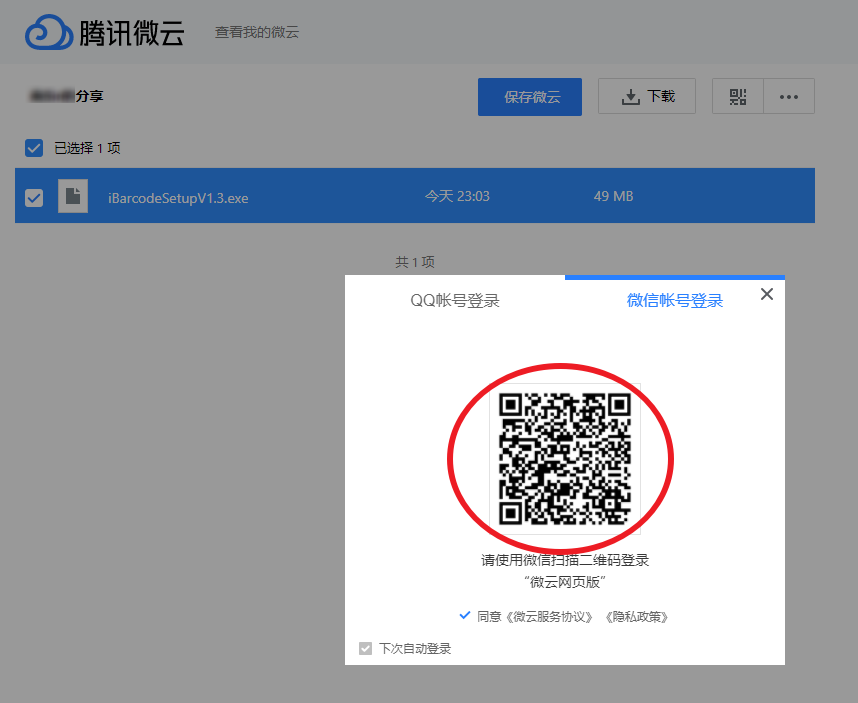Click the 今天 23:03 timestamp

pos(457,196)
